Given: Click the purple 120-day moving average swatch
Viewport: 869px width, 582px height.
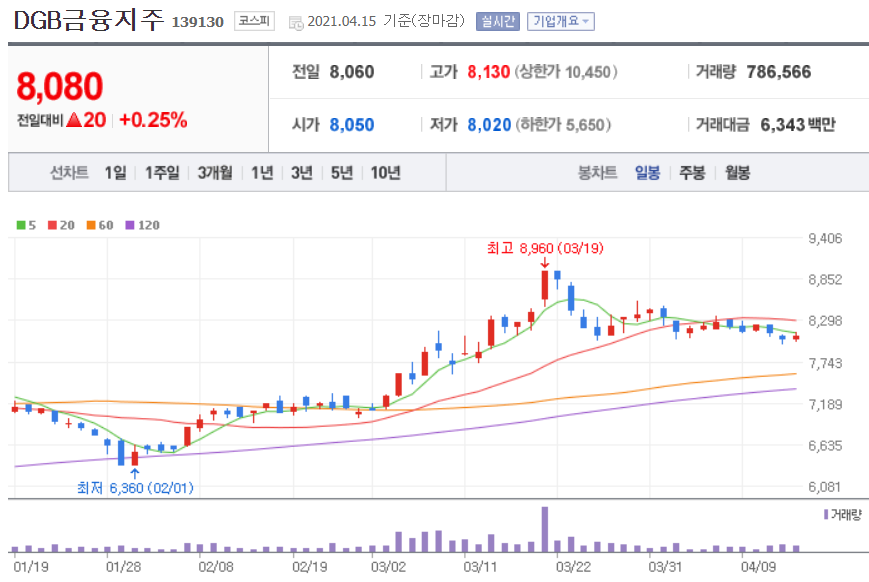Looking at the screenshot, I should click(130, 225).
